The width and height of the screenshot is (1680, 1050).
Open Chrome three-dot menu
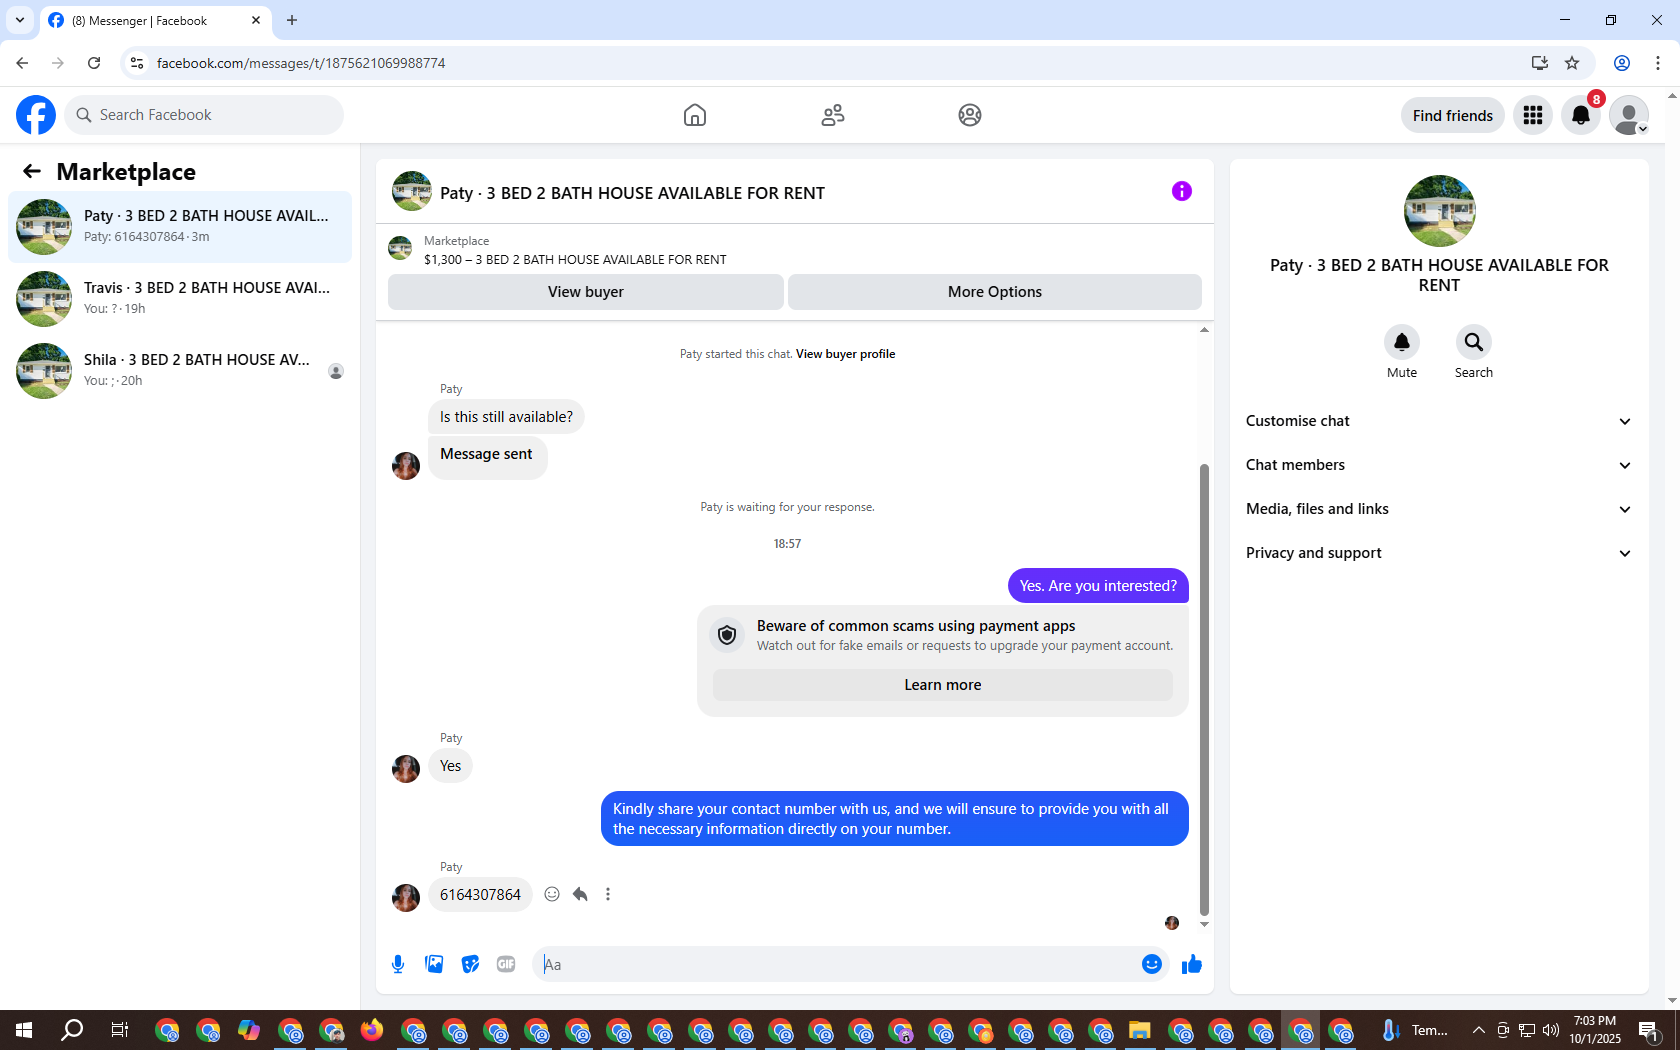[x=1658, y=63]
